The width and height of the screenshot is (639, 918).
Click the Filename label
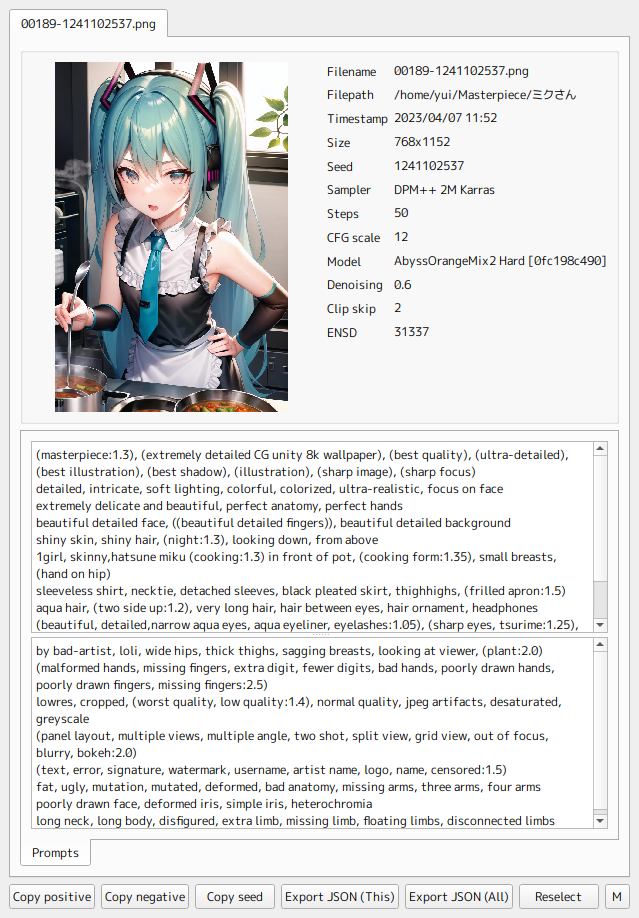(x=351, y=72)
